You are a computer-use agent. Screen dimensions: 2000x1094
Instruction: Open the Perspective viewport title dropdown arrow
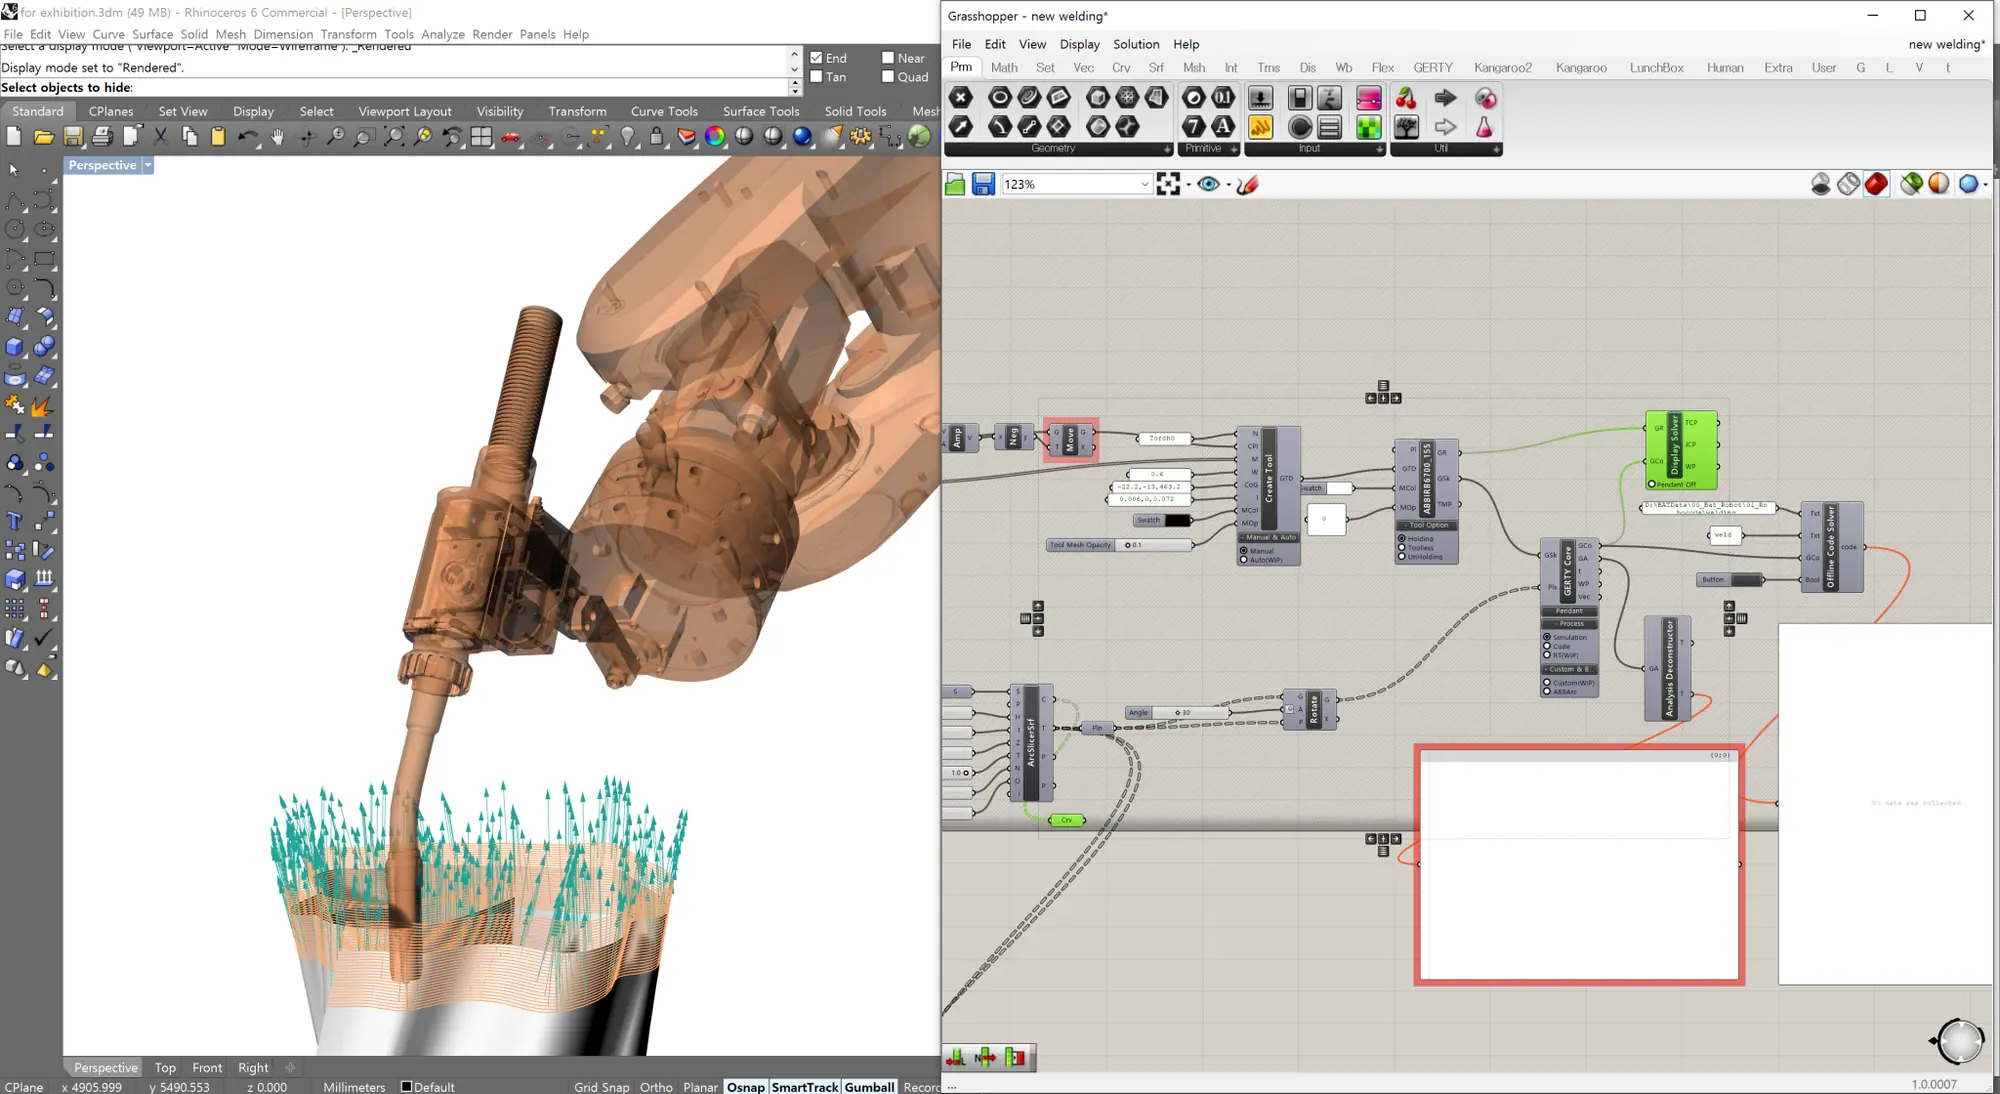coord(148,166)
